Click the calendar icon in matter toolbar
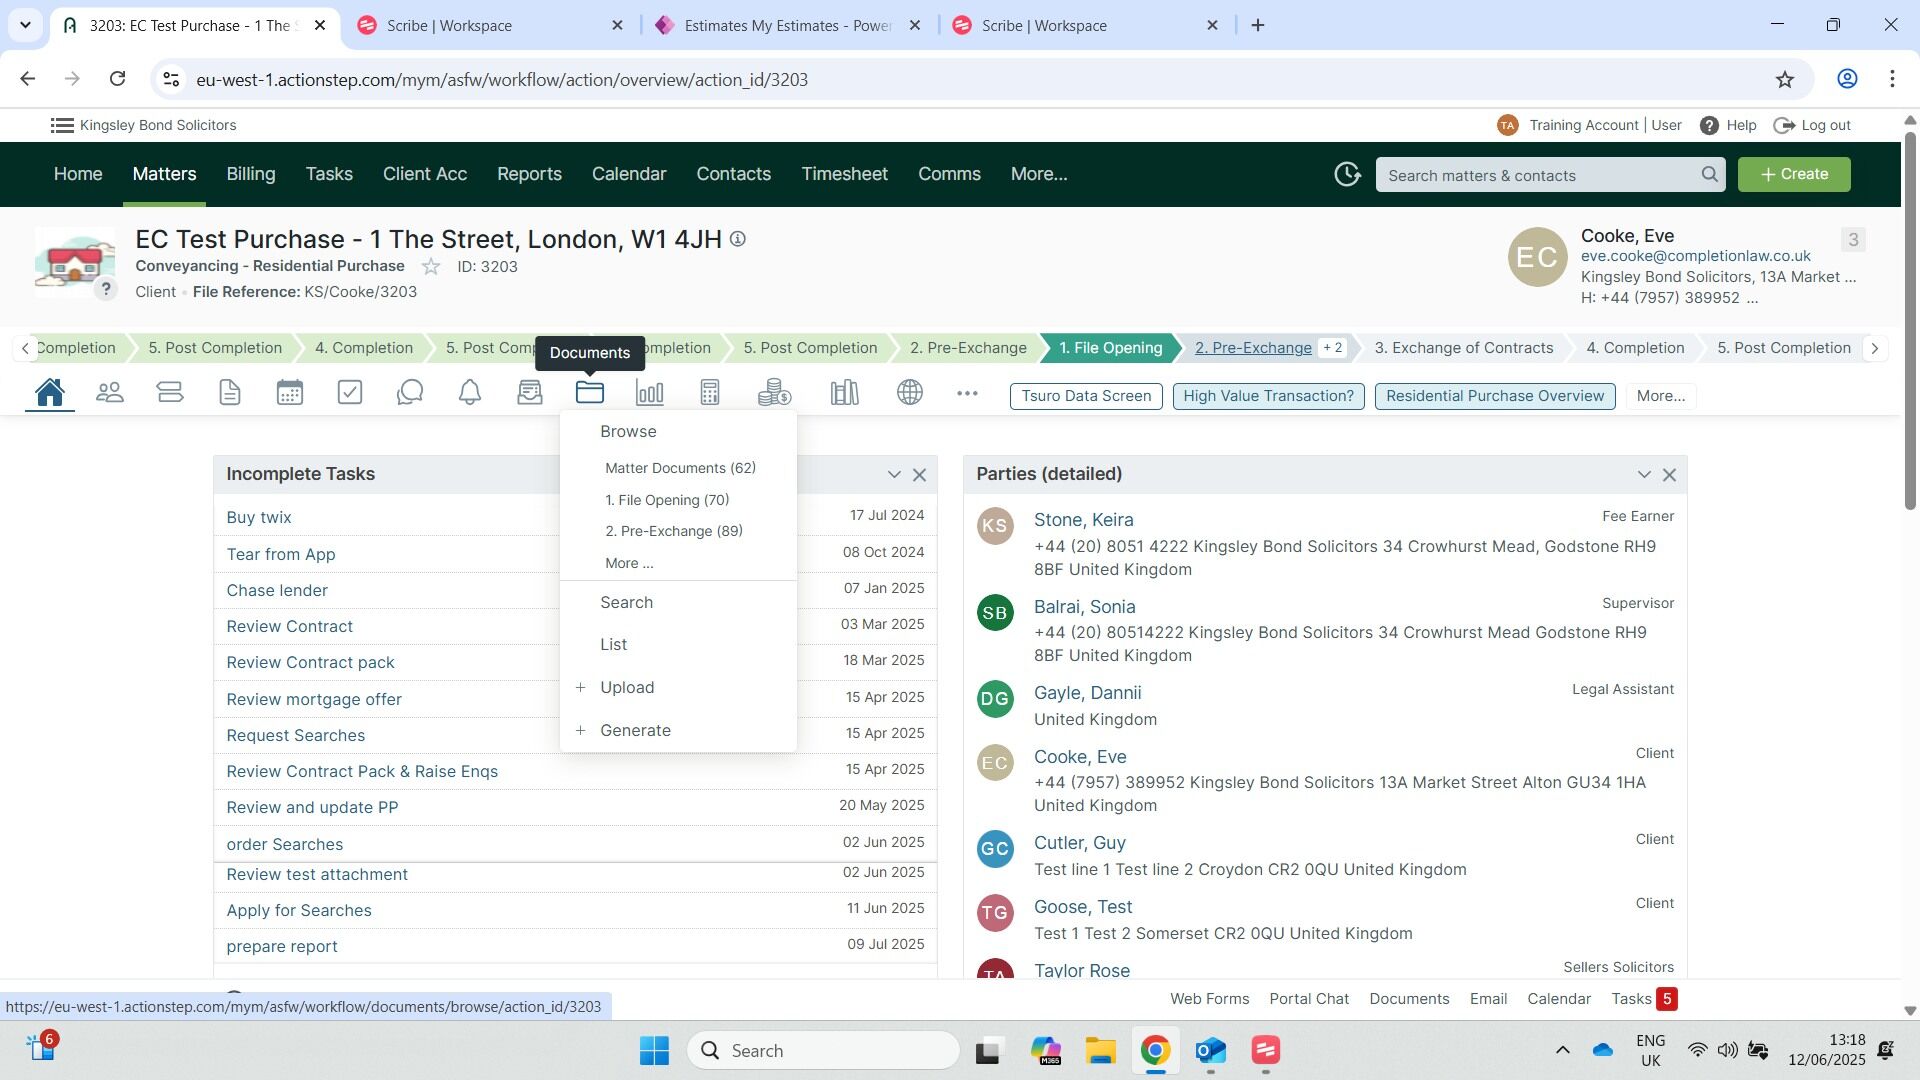 (290, 393)
